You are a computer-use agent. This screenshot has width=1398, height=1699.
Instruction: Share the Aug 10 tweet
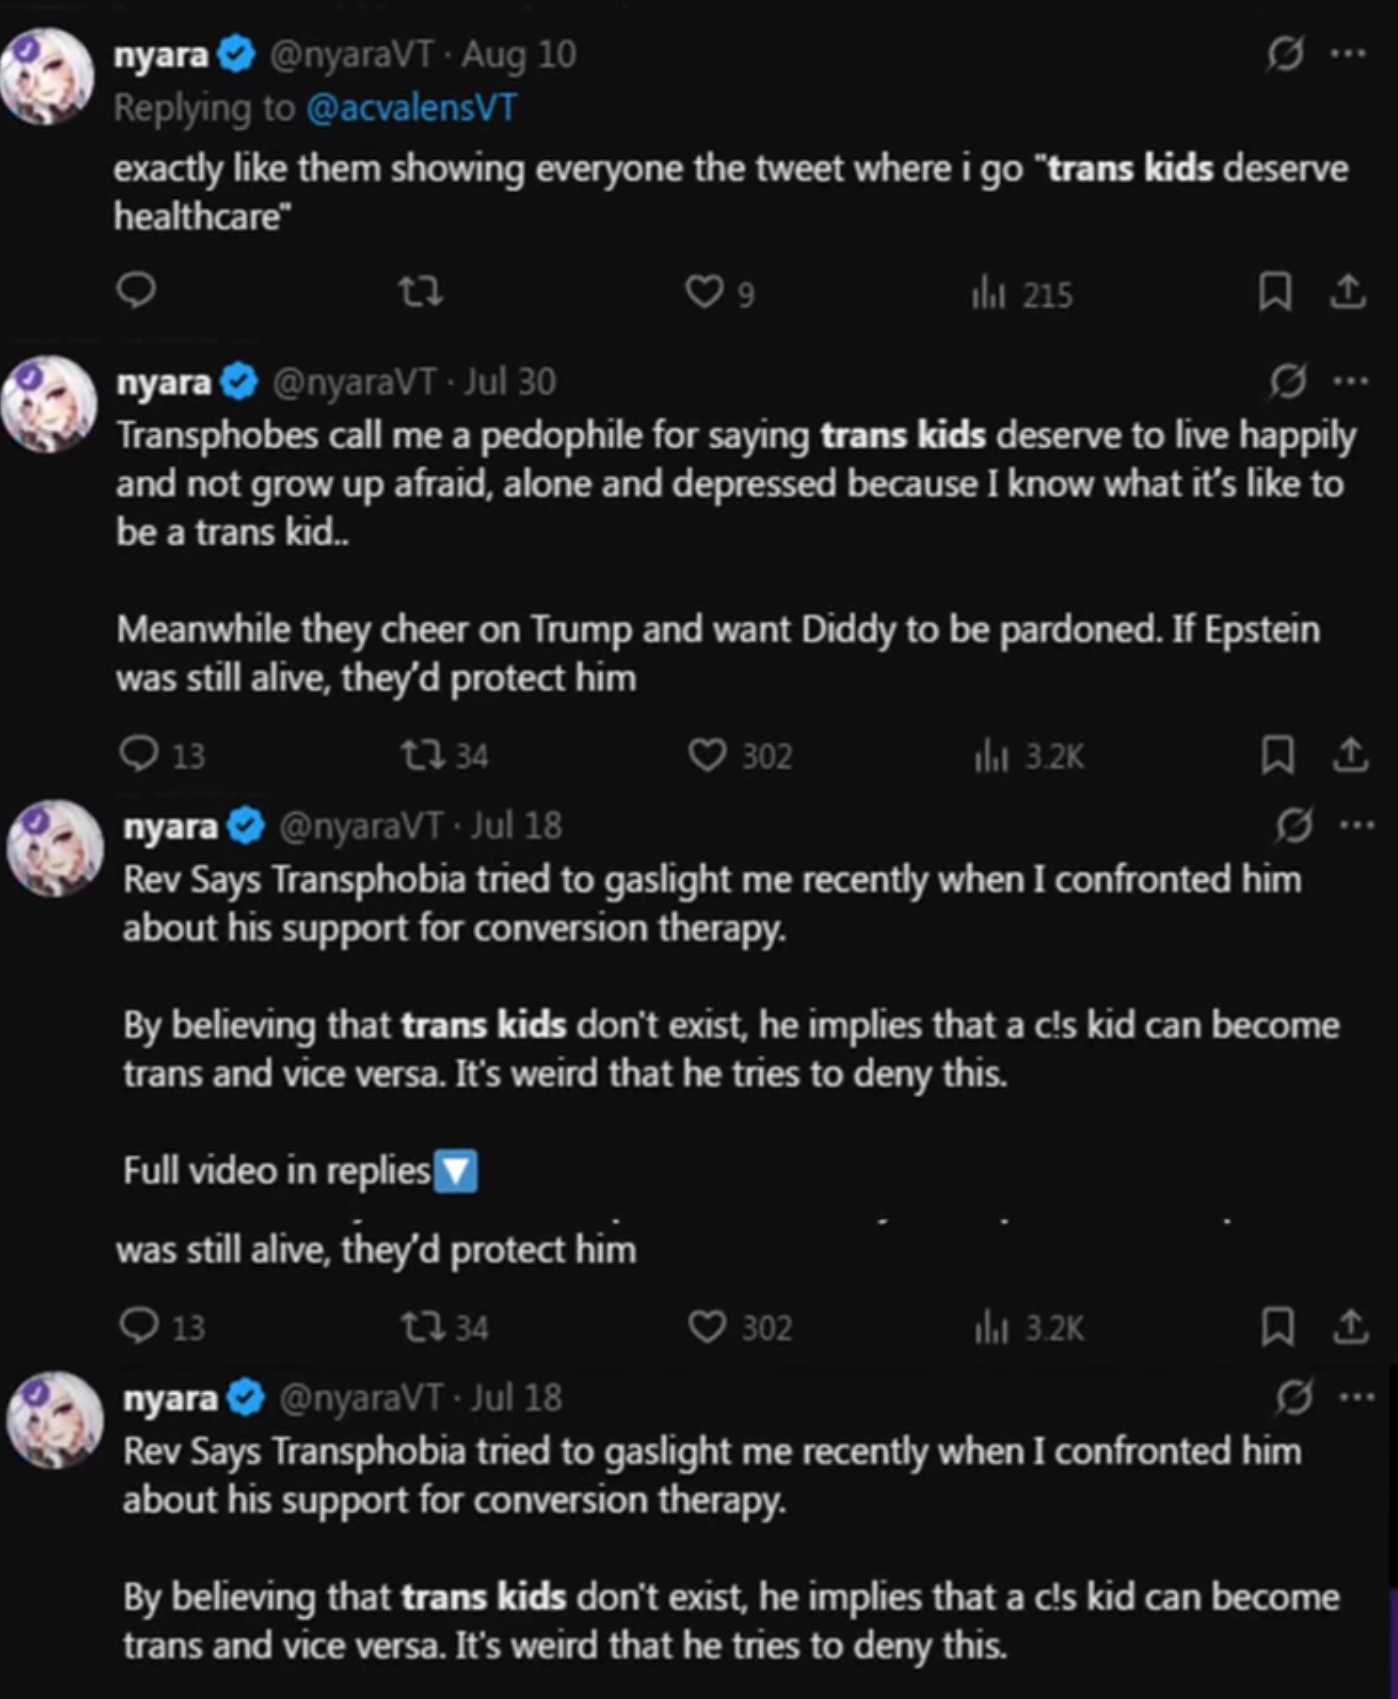point(1348,291)
